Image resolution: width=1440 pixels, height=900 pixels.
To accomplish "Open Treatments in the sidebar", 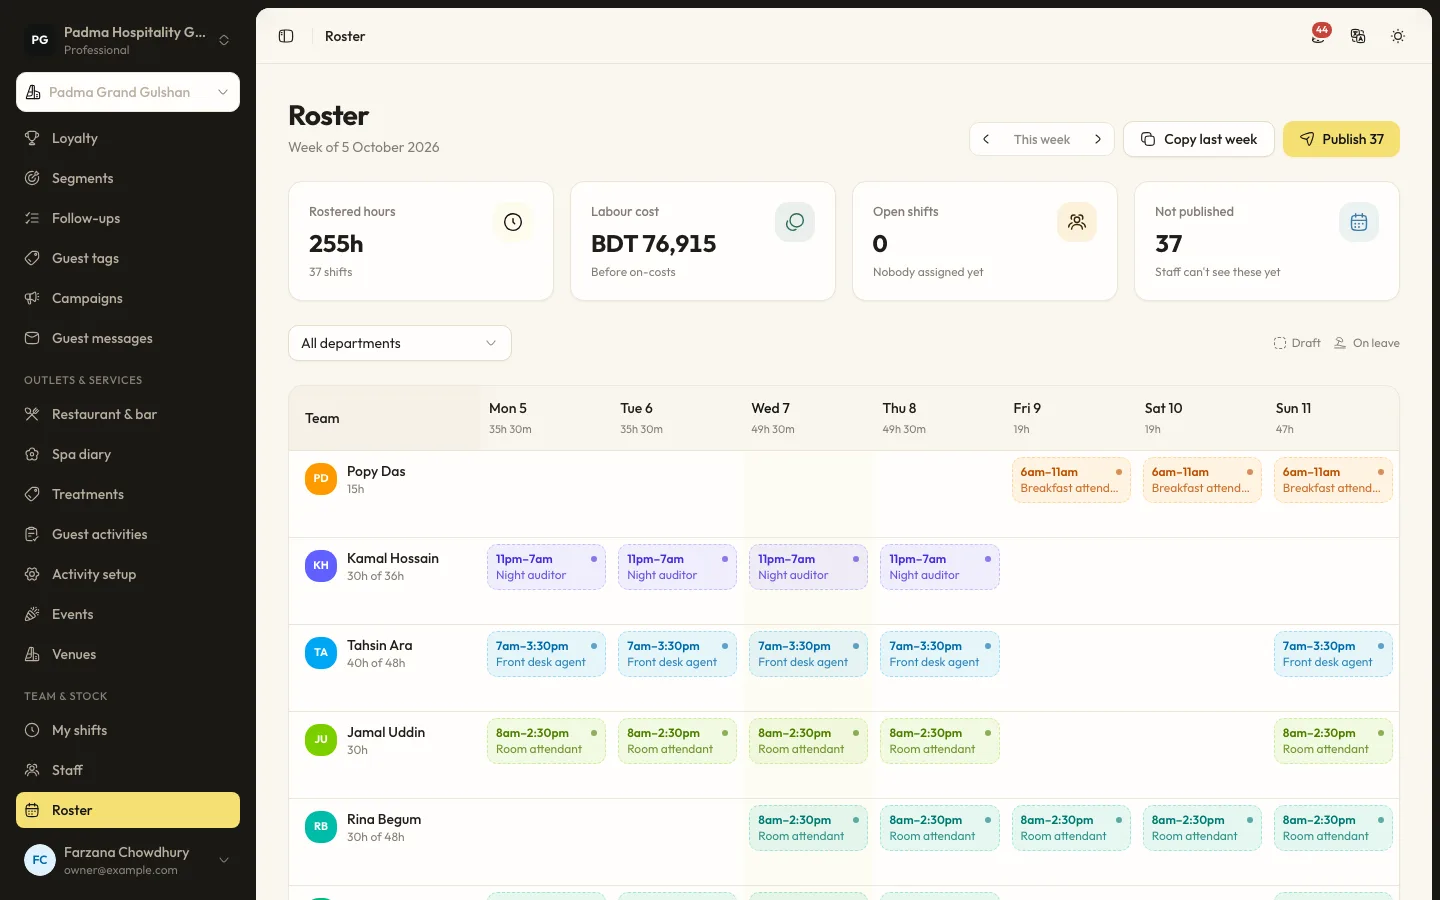I will click(x=128, y=494).
